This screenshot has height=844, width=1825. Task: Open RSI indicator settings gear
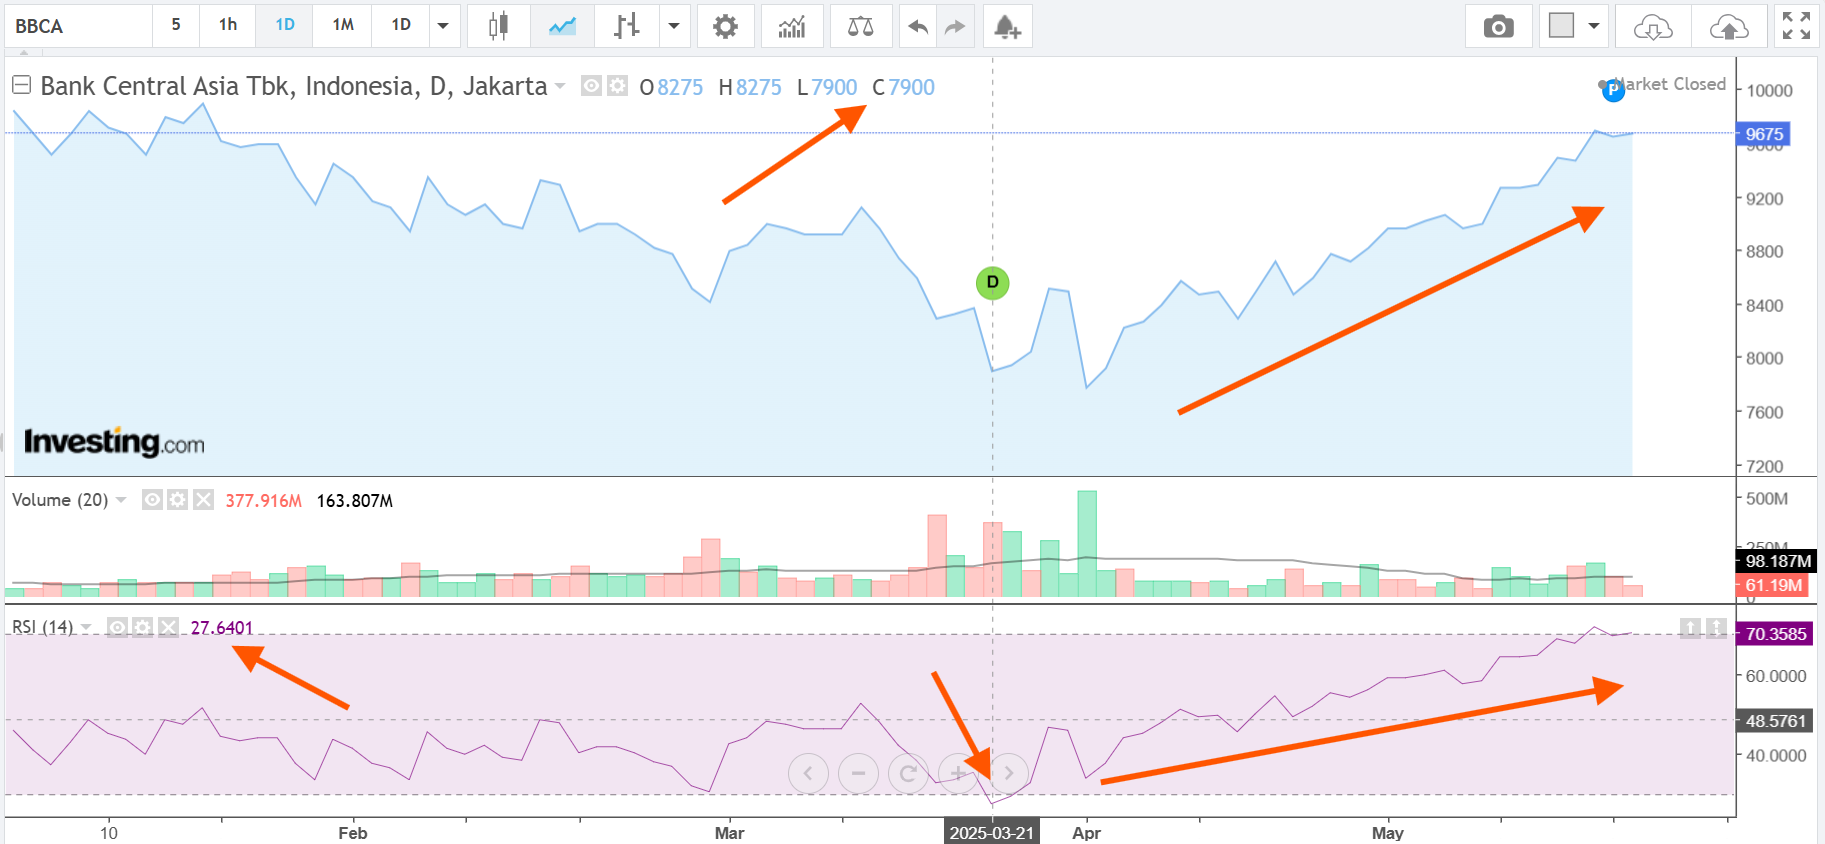[x=143, y=627]
